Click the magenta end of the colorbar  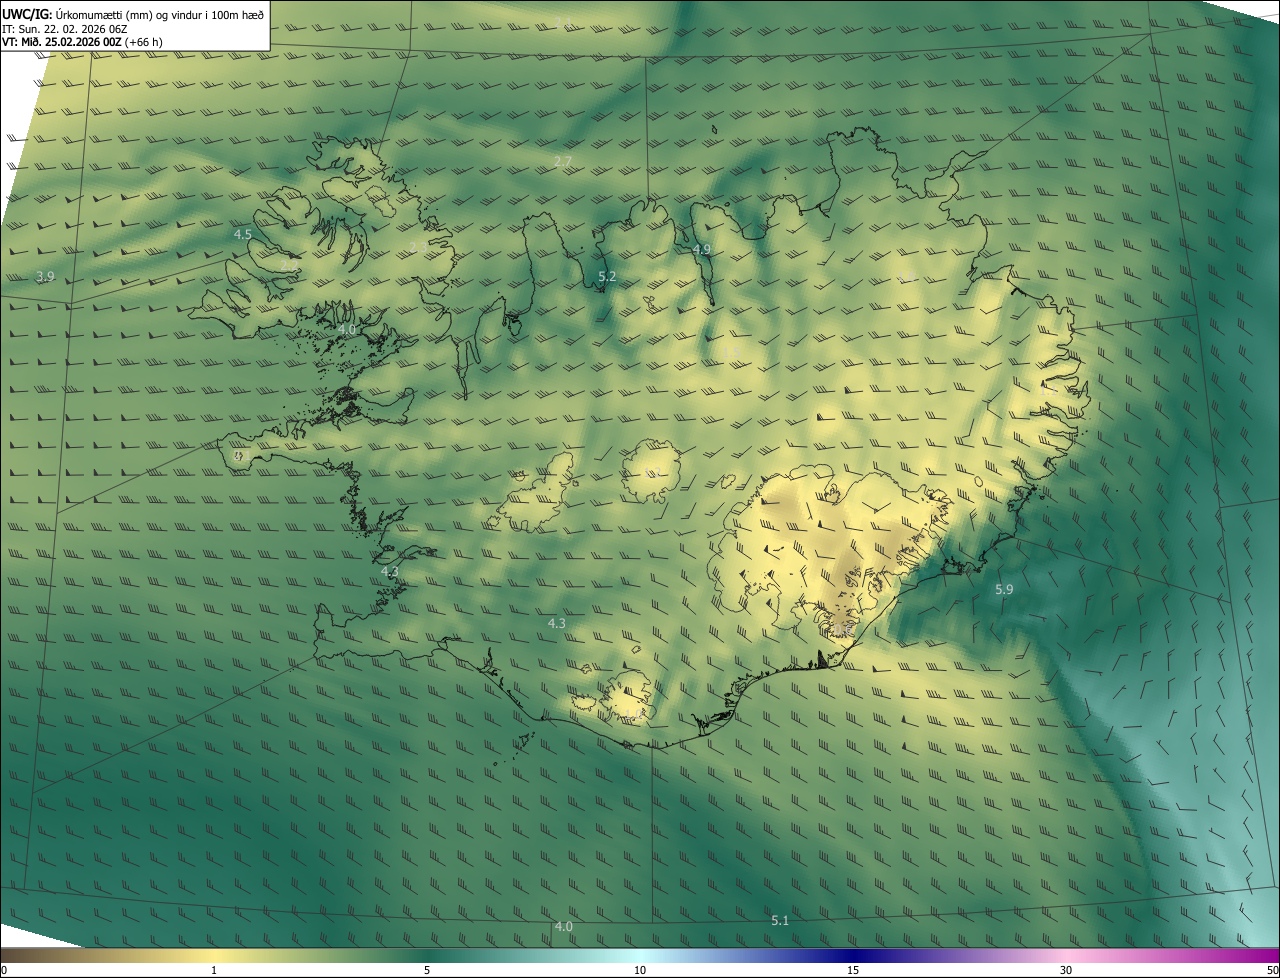coord(1260,956)
